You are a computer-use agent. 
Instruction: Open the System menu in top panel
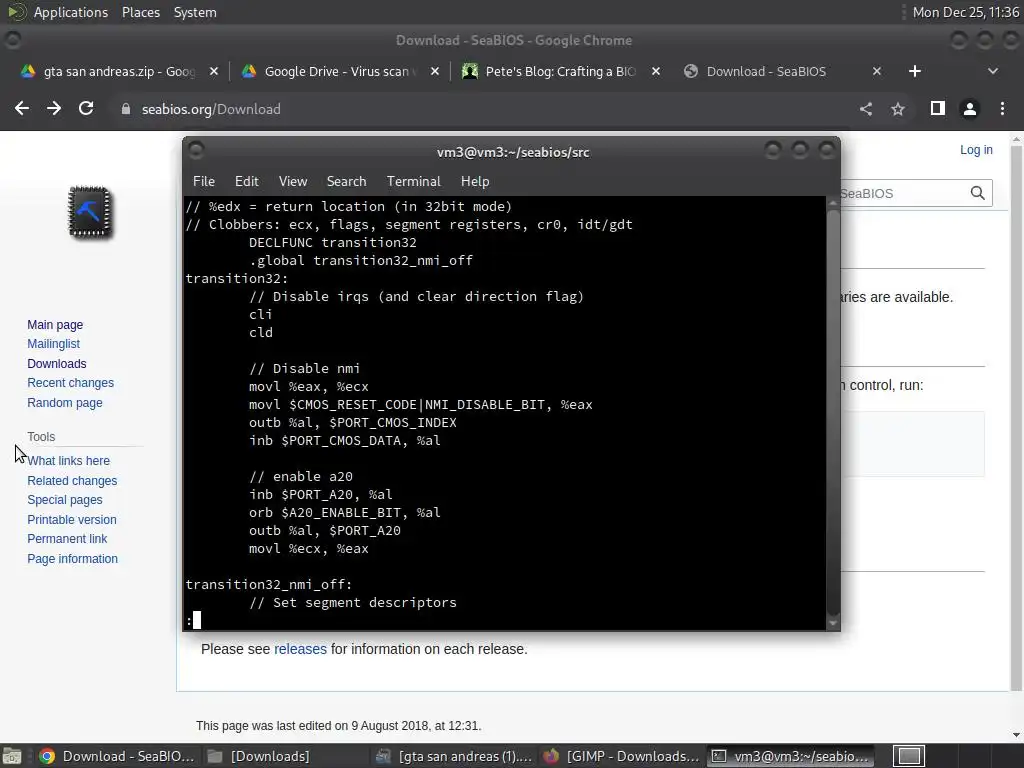click(x=195, y=12)
